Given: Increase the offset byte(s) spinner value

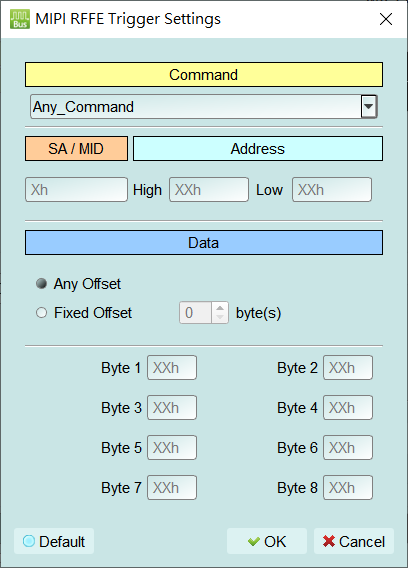Looking at the screenshot, I should [x=220, y=307].
